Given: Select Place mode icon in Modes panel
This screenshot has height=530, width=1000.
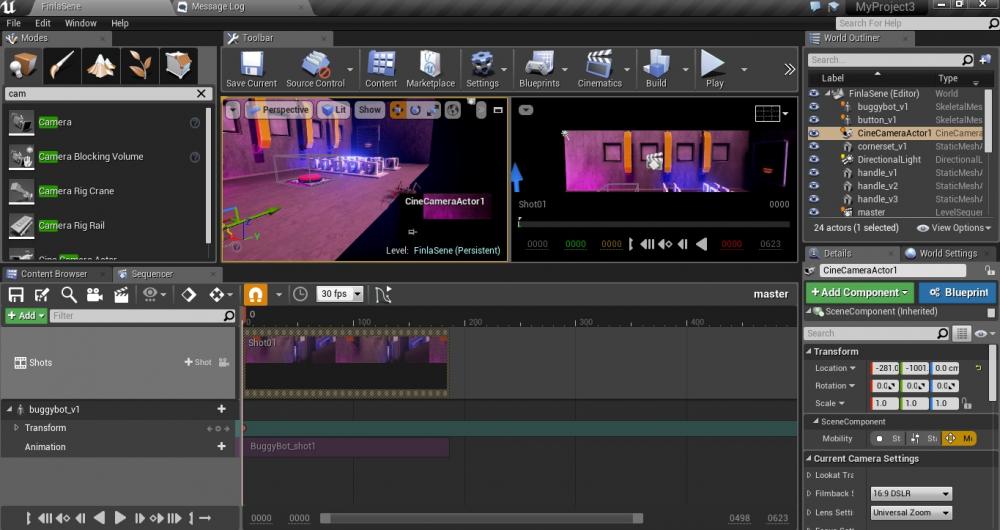Looking at the screenshot, I should (23, 66).
